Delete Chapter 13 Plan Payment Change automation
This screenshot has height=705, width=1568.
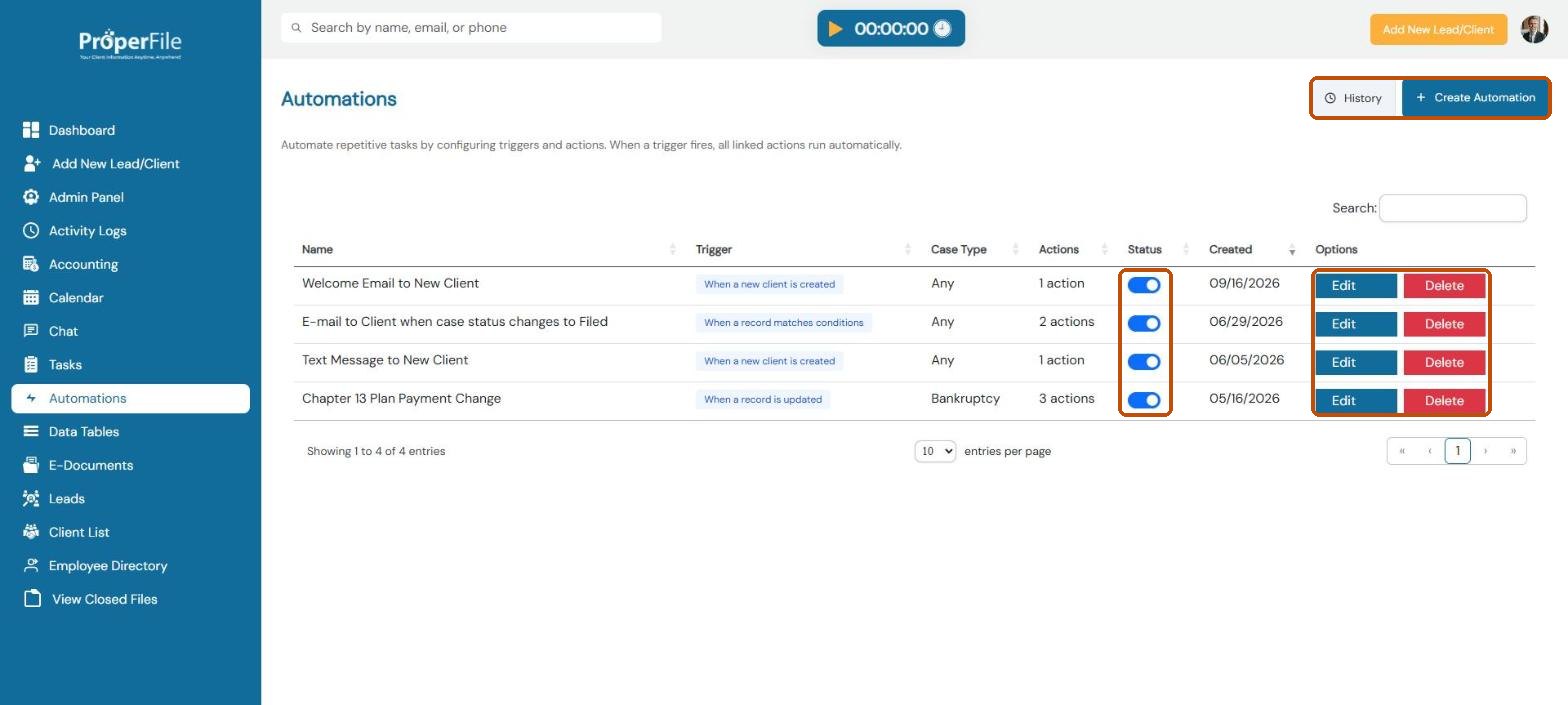point(1444,400)
